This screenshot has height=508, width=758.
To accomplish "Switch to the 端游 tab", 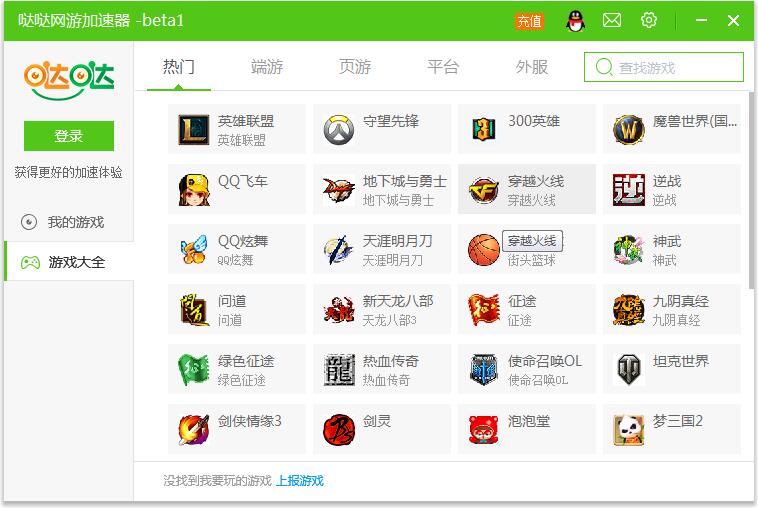I will (267, 67).
